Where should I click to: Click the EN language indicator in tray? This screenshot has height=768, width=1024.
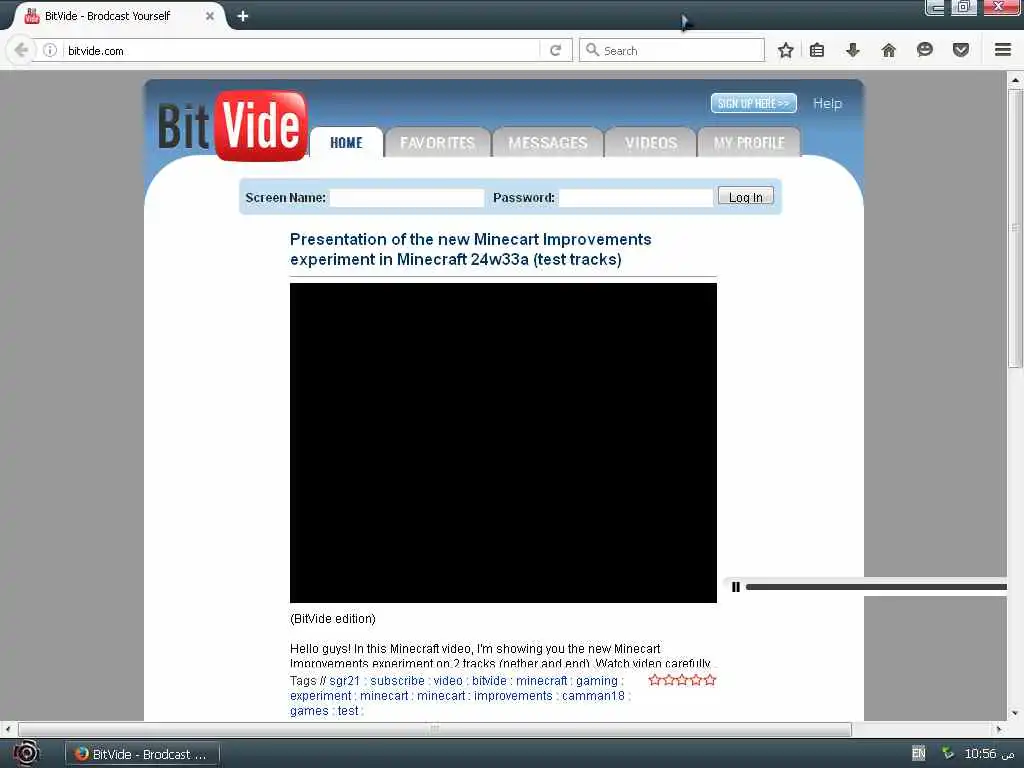918,753
